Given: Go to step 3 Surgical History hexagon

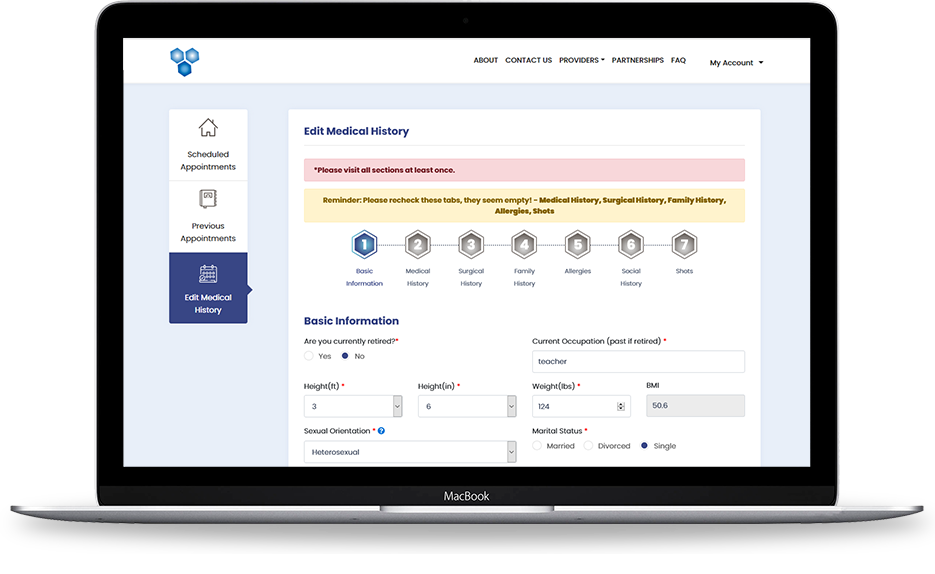Looking at the screenshot, I should click(x=471, y=244).
